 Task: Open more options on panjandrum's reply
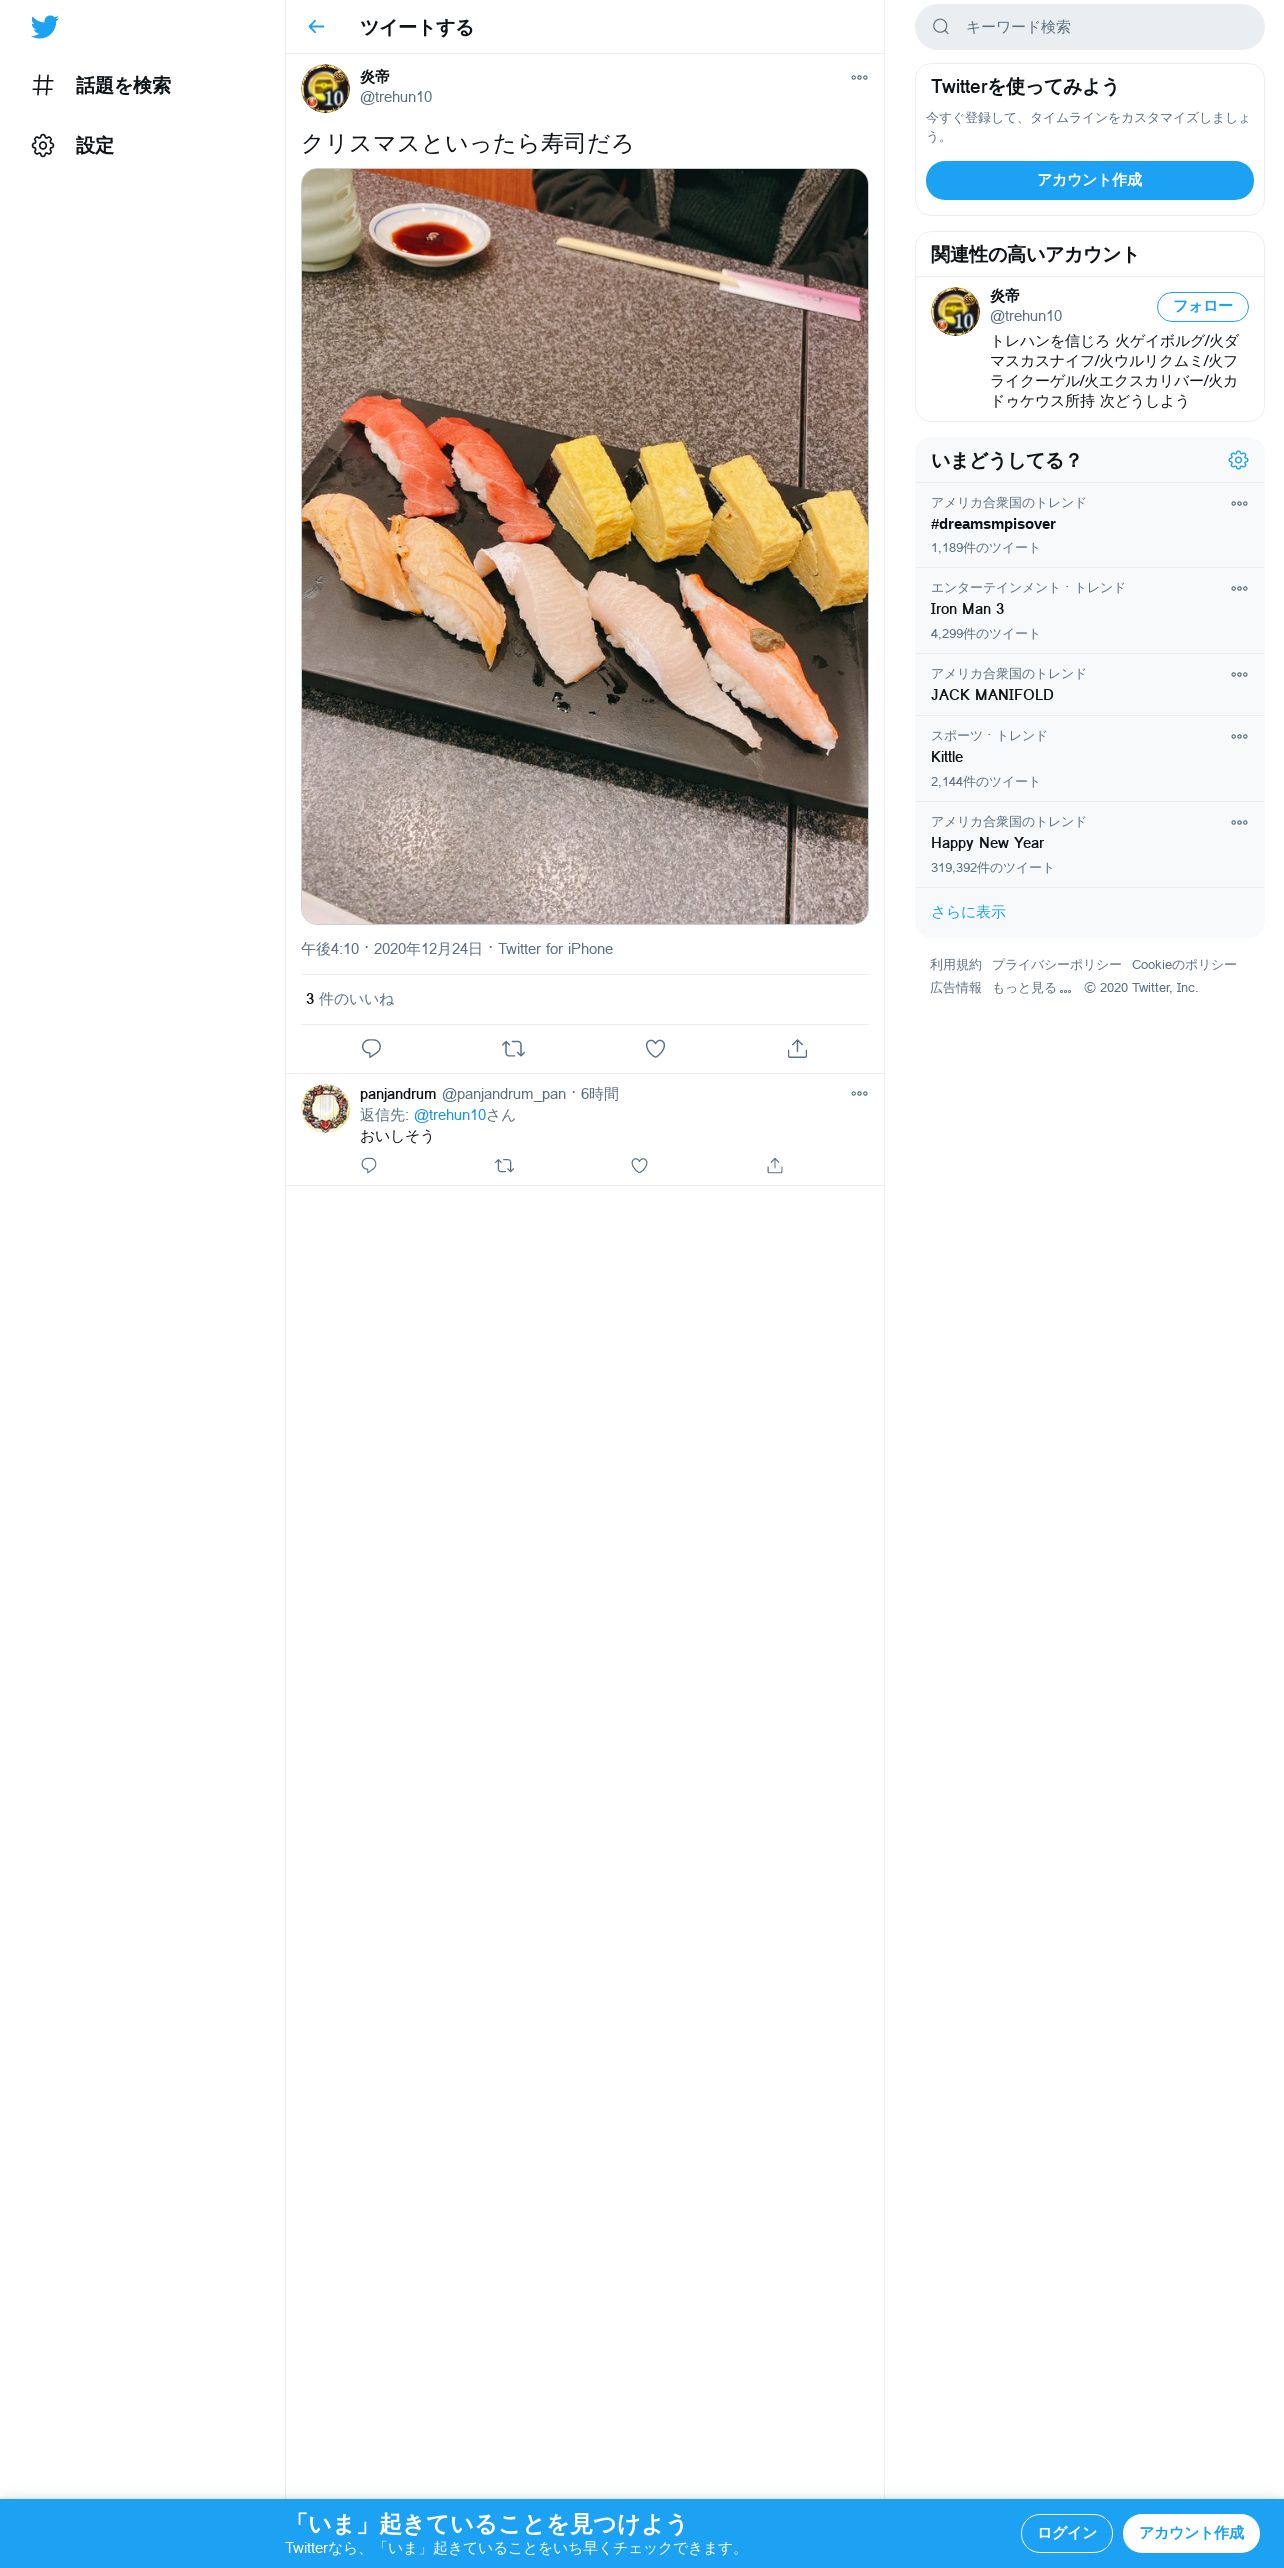[x=859, y=1093]
